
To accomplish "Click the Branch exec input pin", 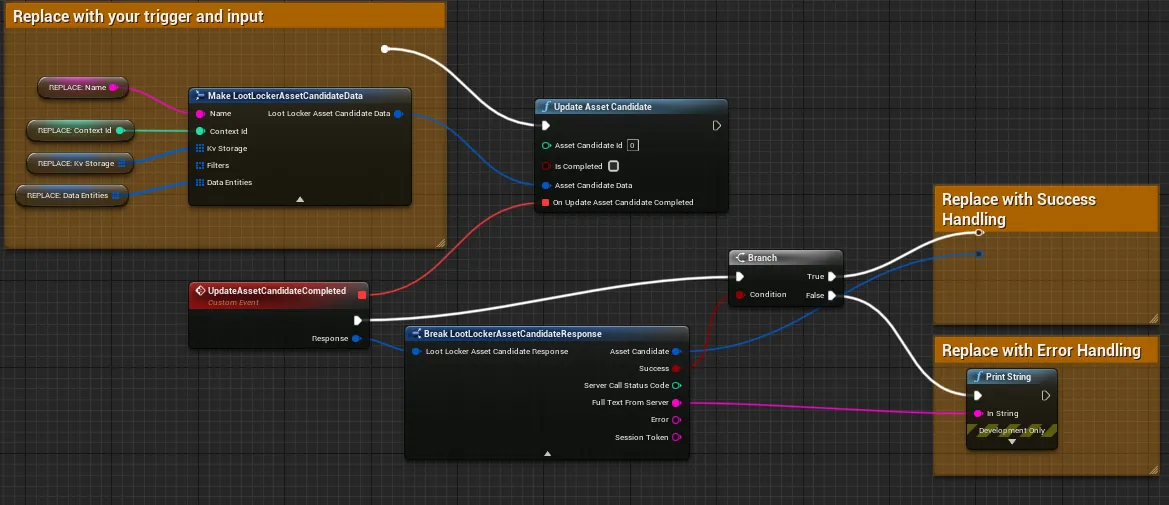I will 740,277.
